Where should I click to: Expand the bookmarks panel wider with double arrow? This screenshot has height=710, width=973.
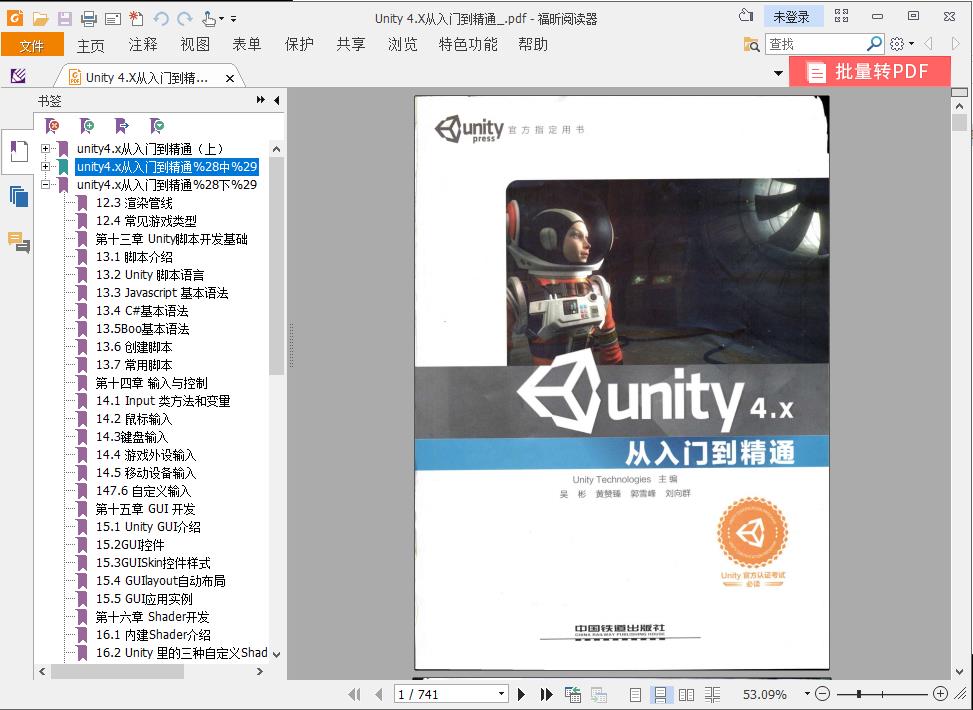tap(261, 100)
